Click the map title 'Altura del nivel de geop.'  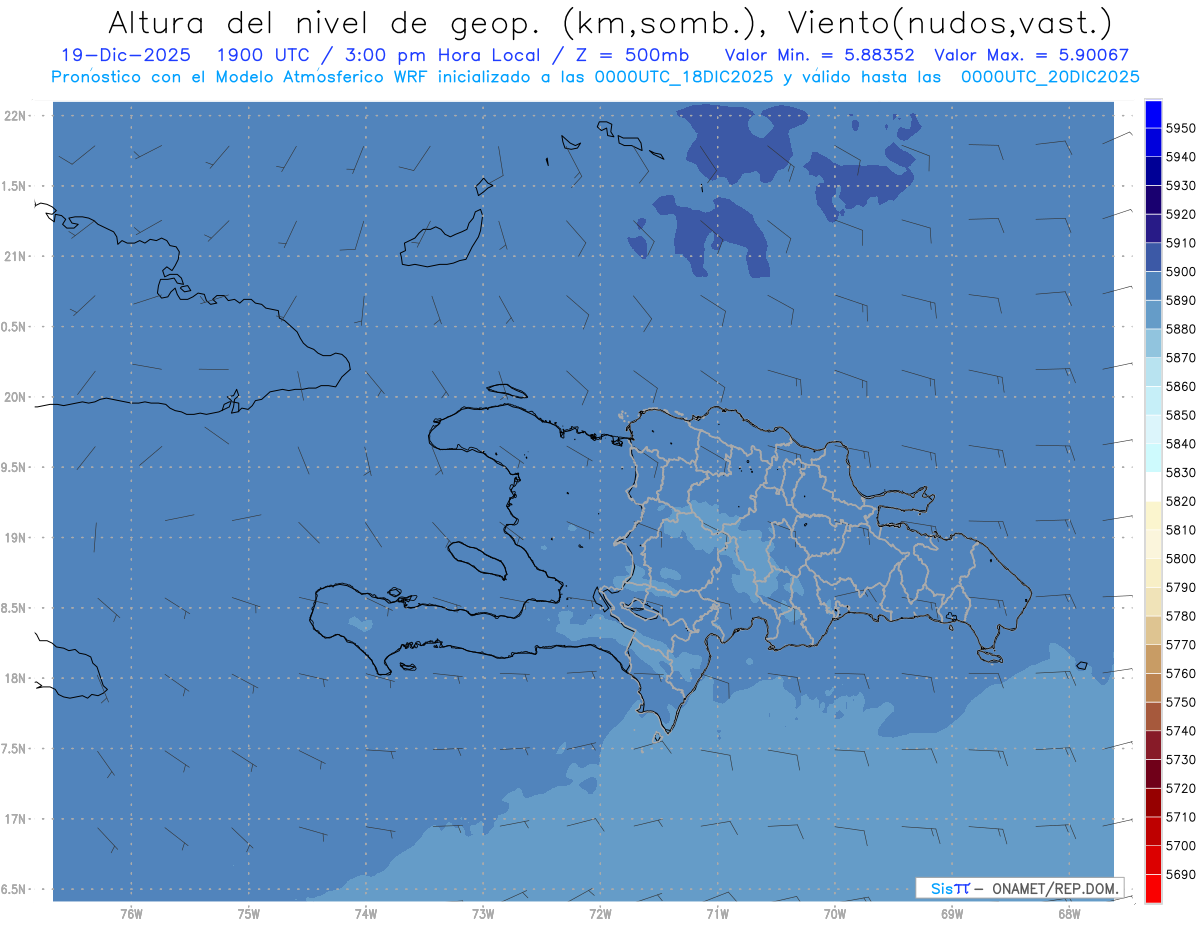click(325, 22)
